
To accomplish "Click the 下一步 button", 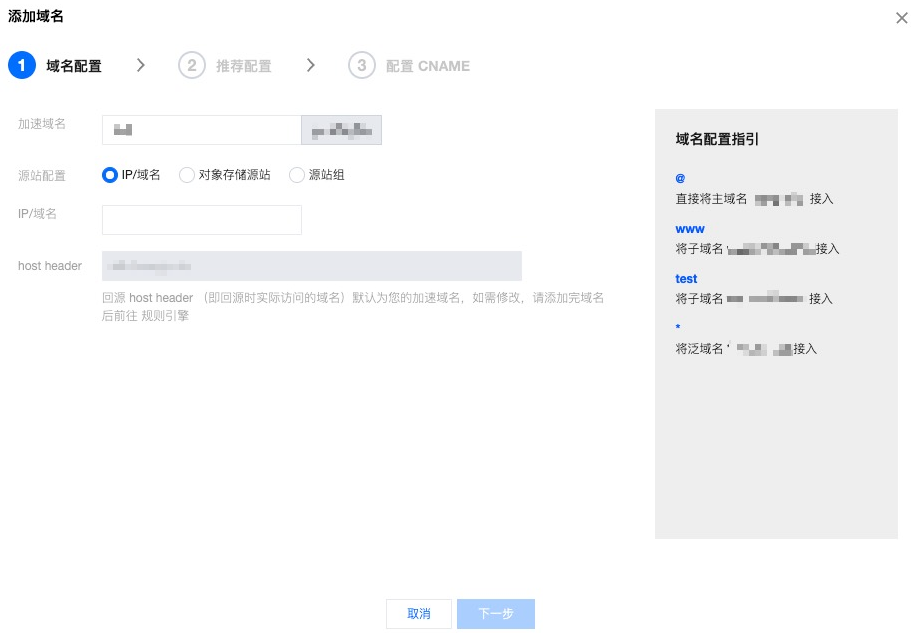I will pos(495,614).
